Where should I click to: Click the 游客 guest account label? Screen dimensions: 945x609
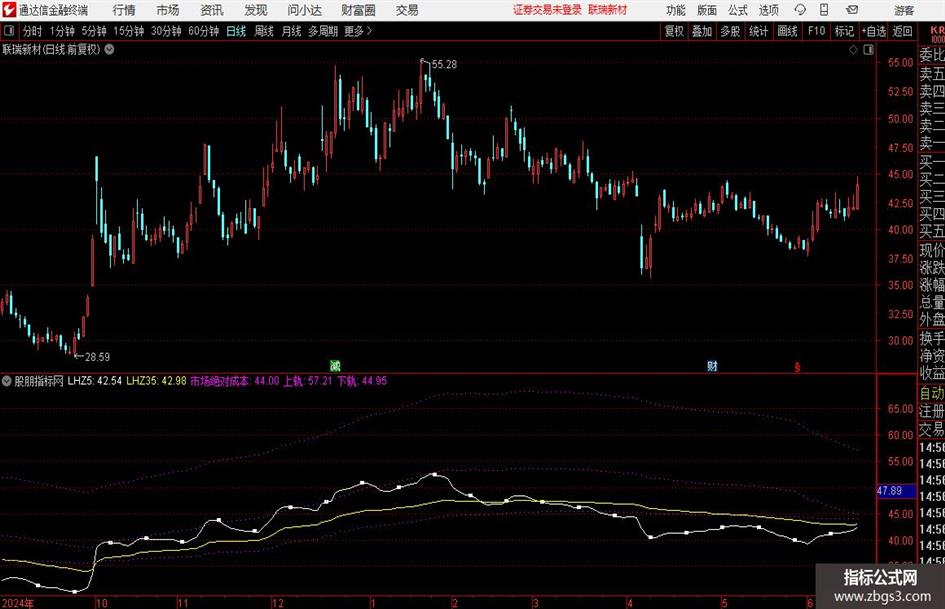pyautogui.click(x=903, y=10)
